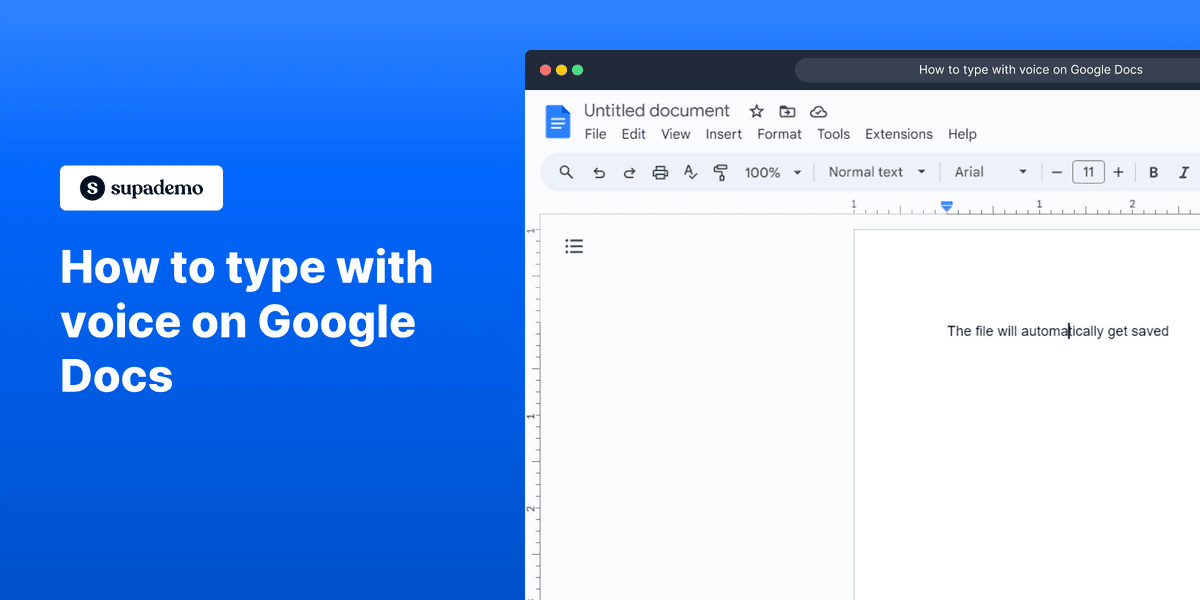The image size is (1200, 600).
Task: Star the Untitled document
Action: 756,111
